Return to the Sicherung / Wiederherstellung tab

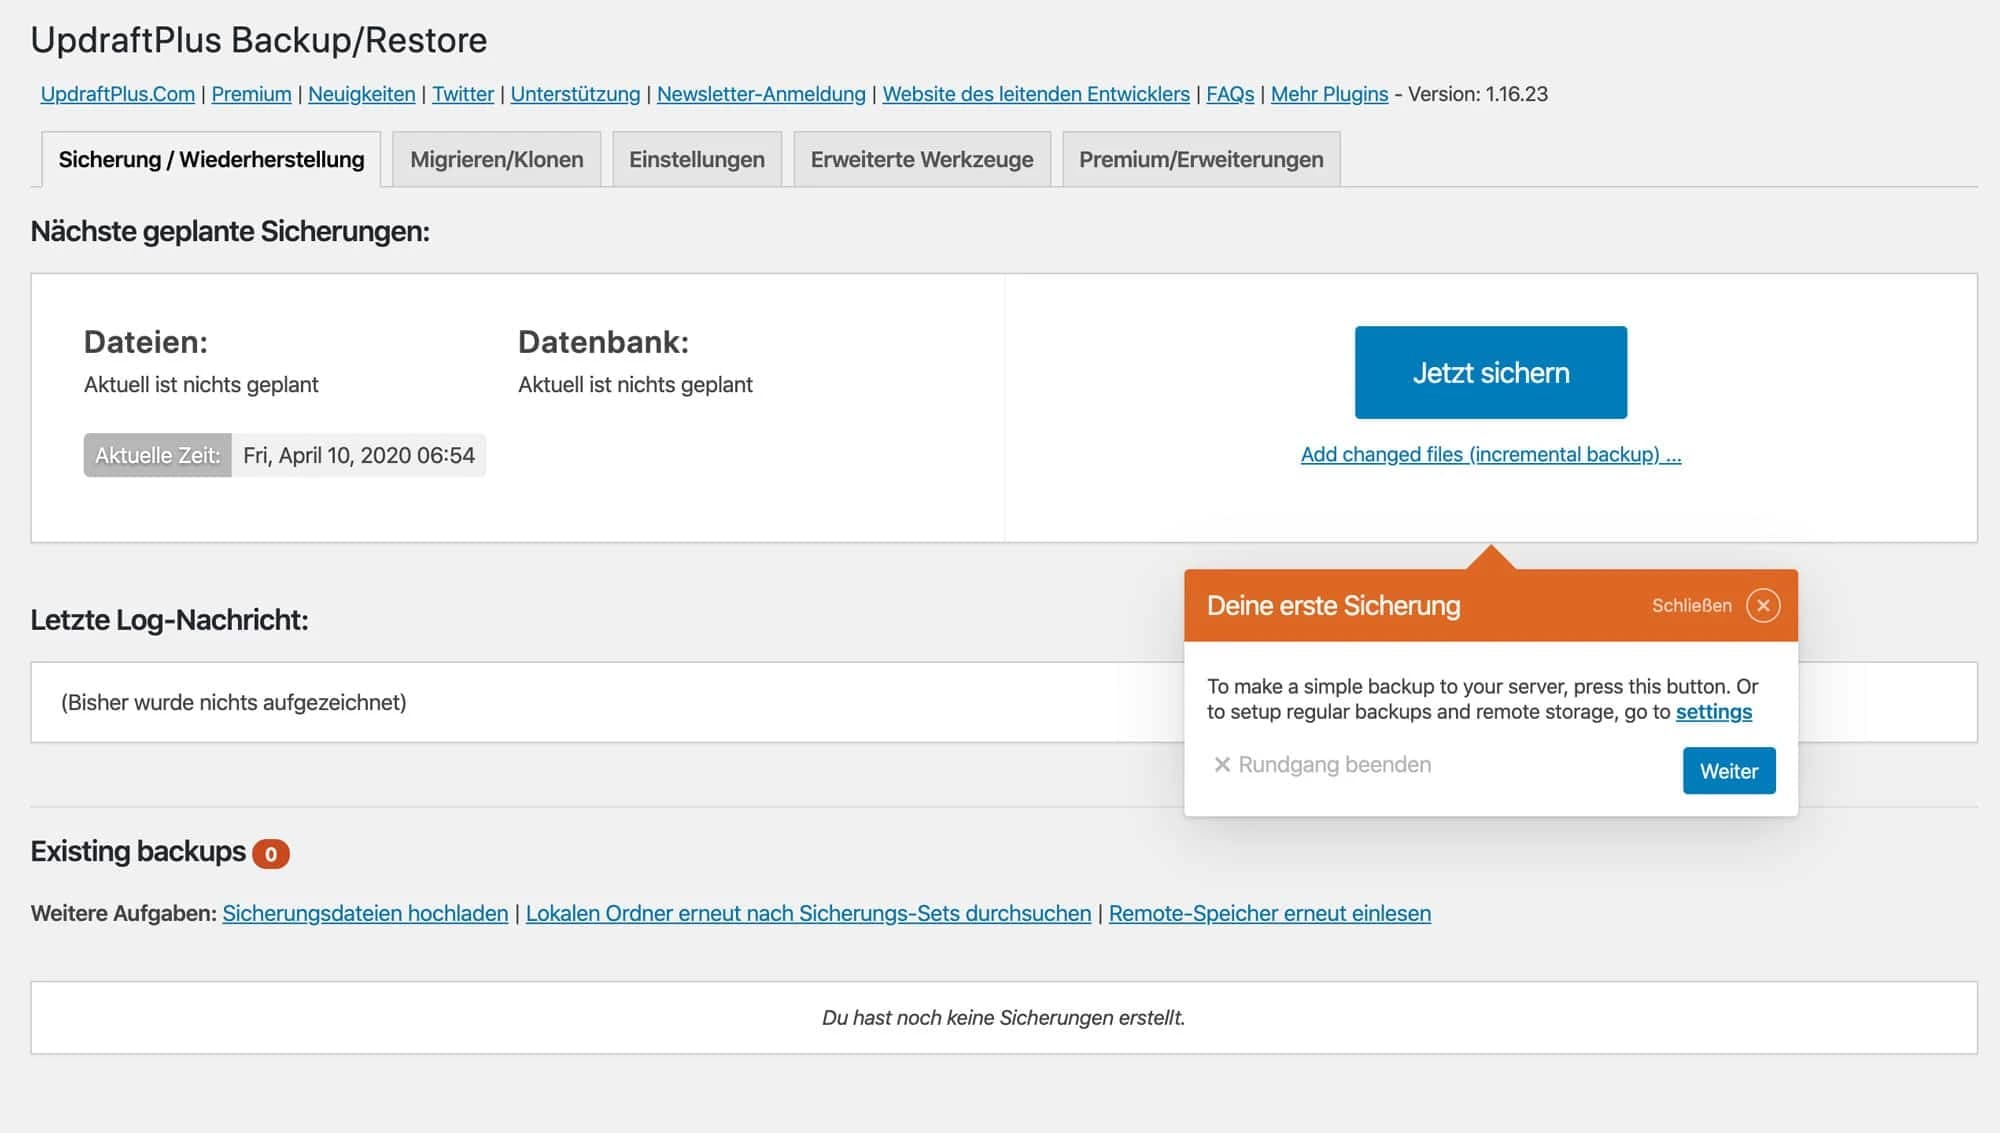(212, 158)
